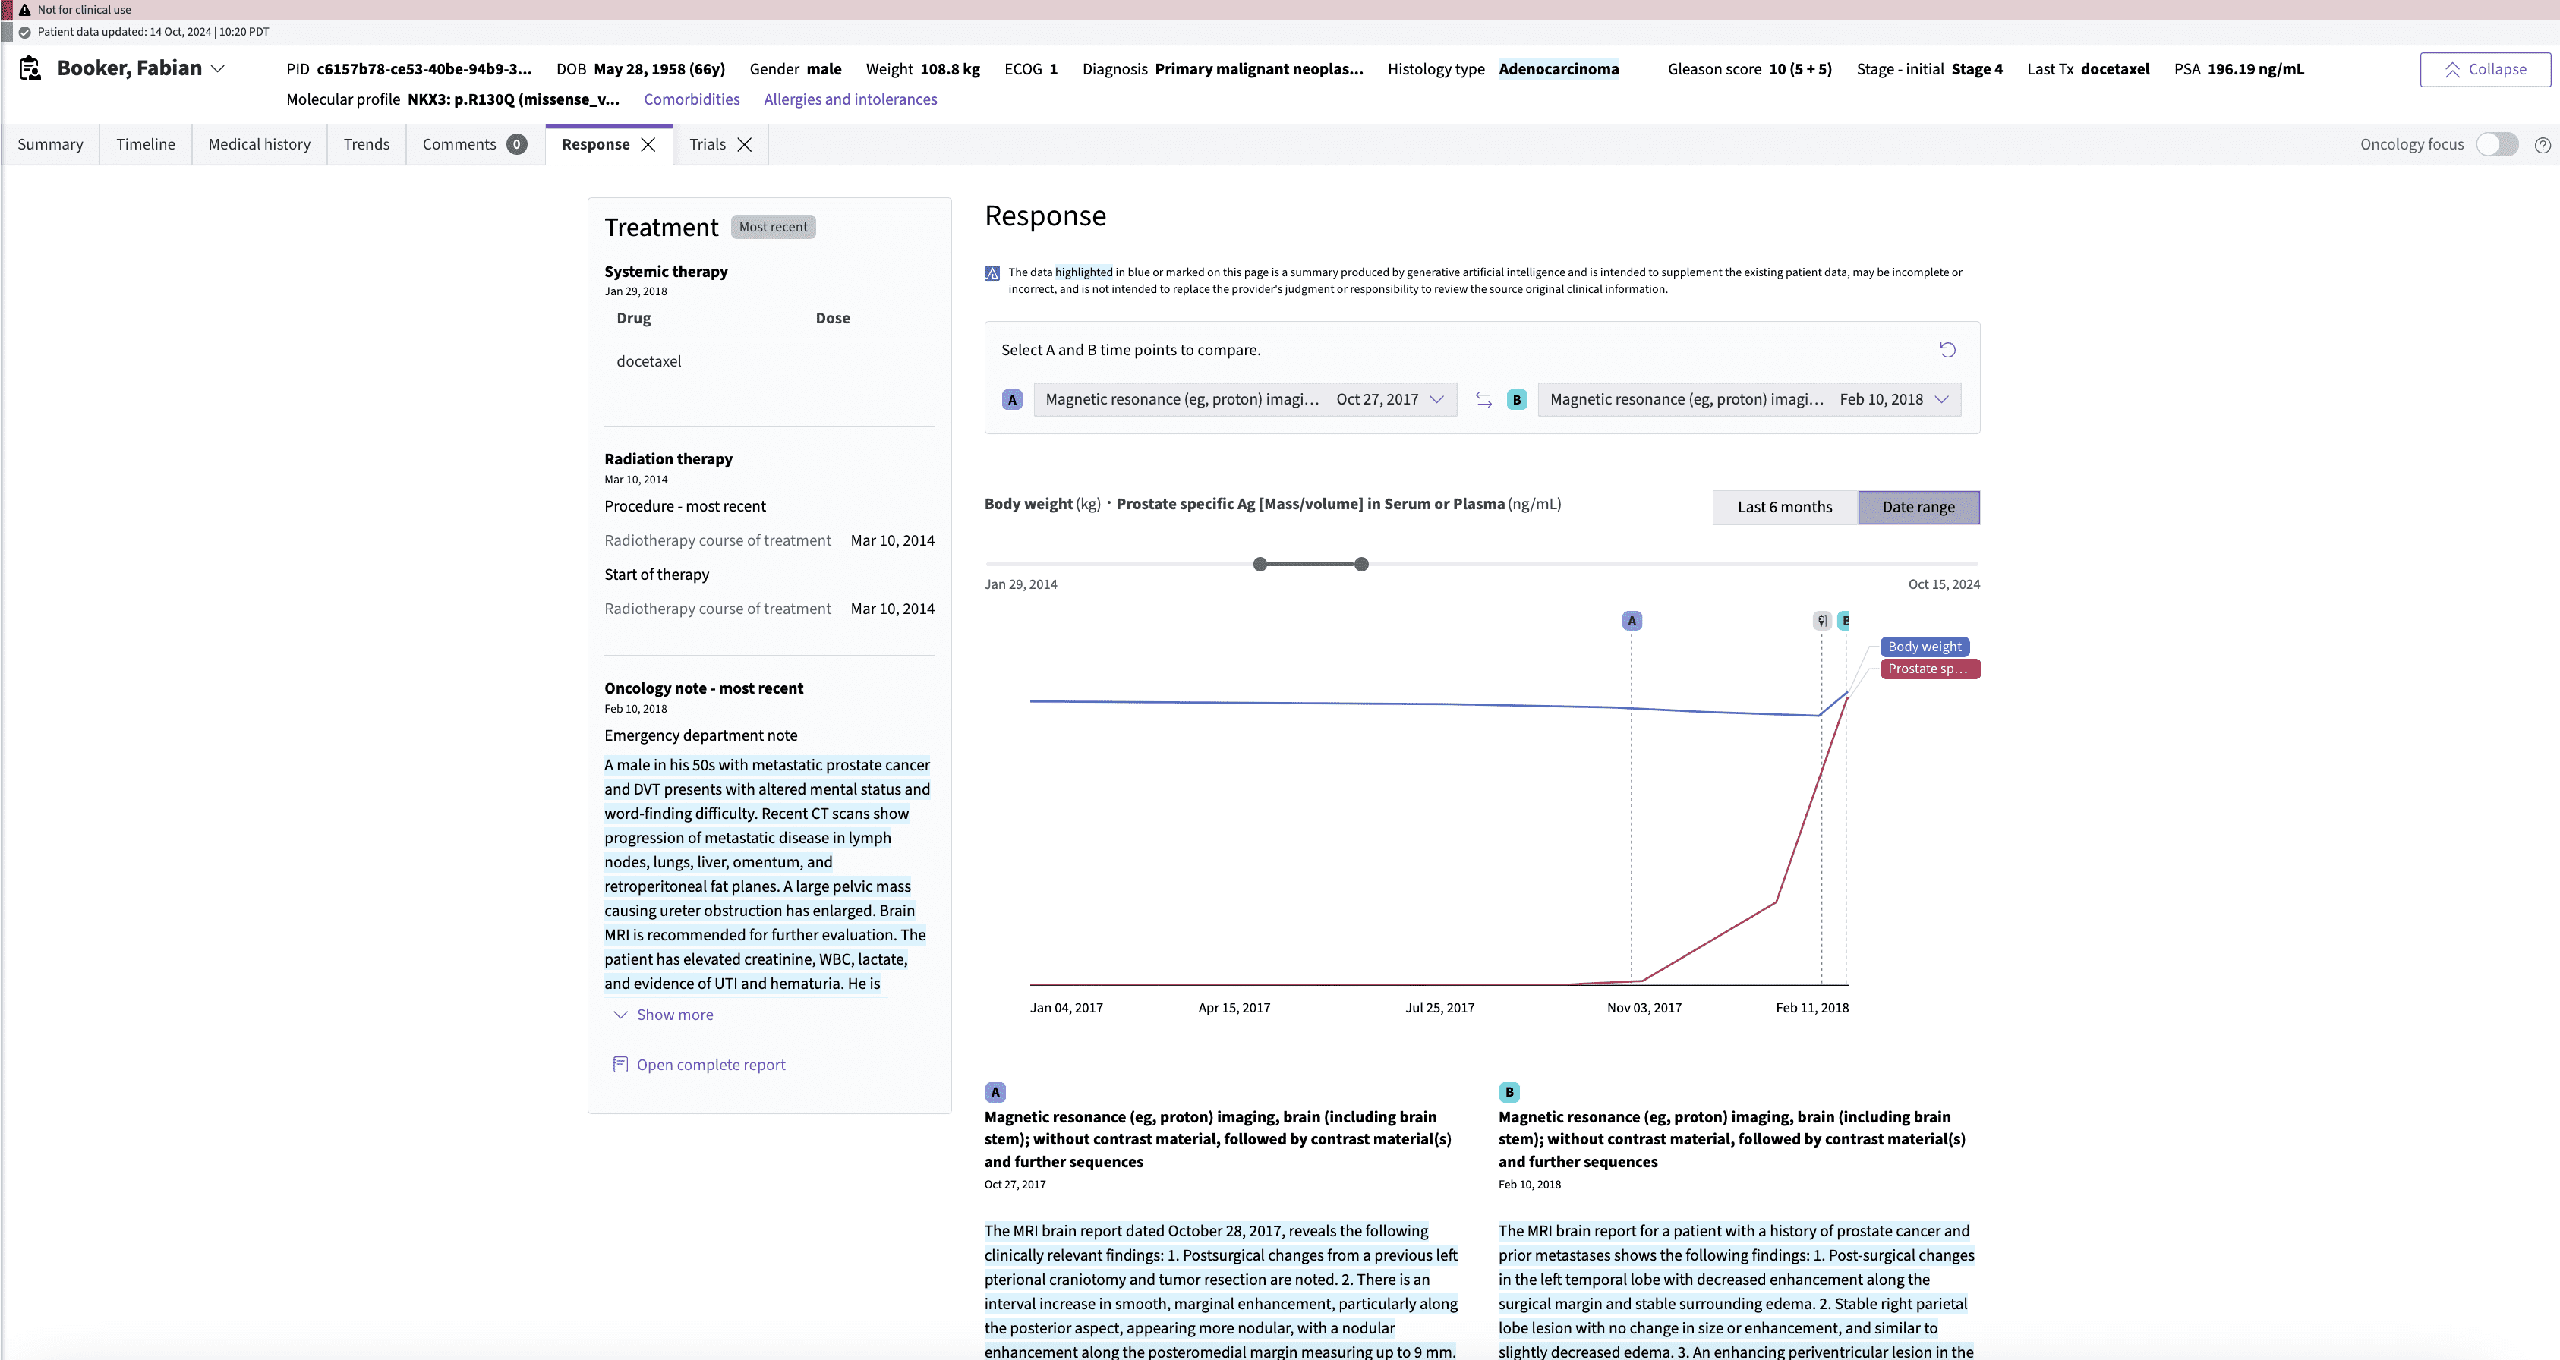Click the Open complete report document icon
This screenshot has width=2560, height=1360.
620,1064
